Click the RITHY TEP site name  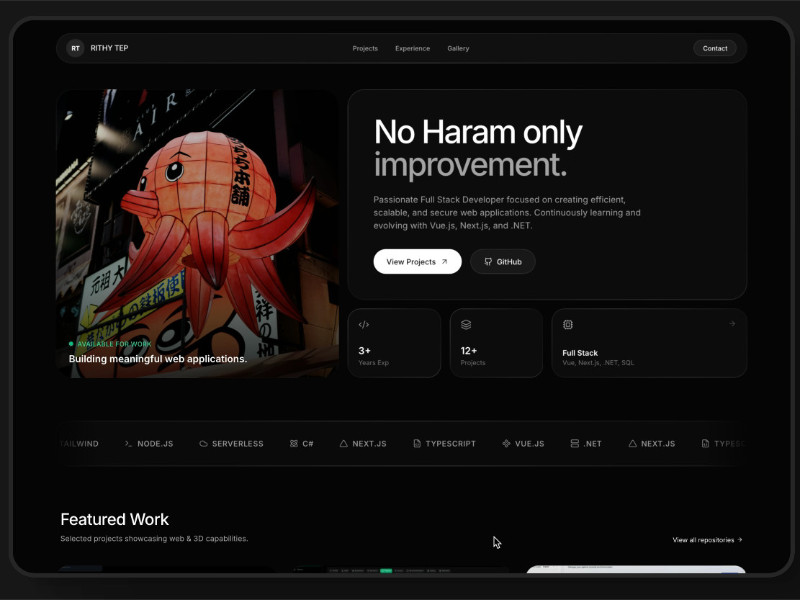click(x=109, y=48)
